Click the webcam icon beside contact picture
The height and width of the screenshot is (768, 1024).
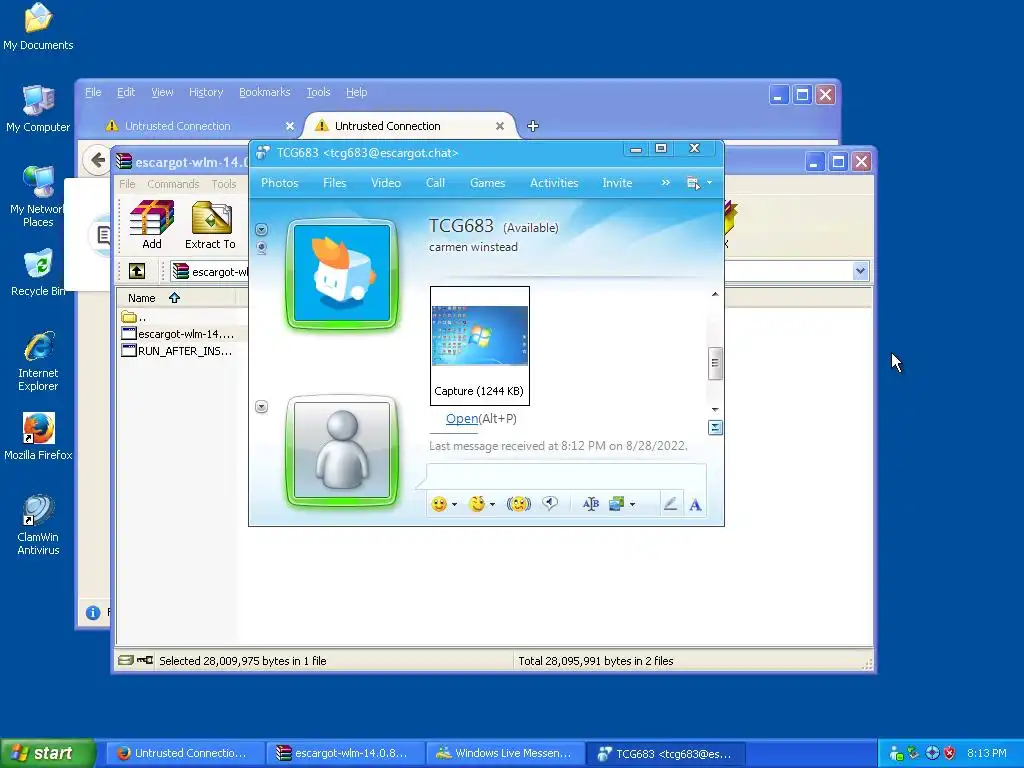pyautogui.click(x=261, y=248)
